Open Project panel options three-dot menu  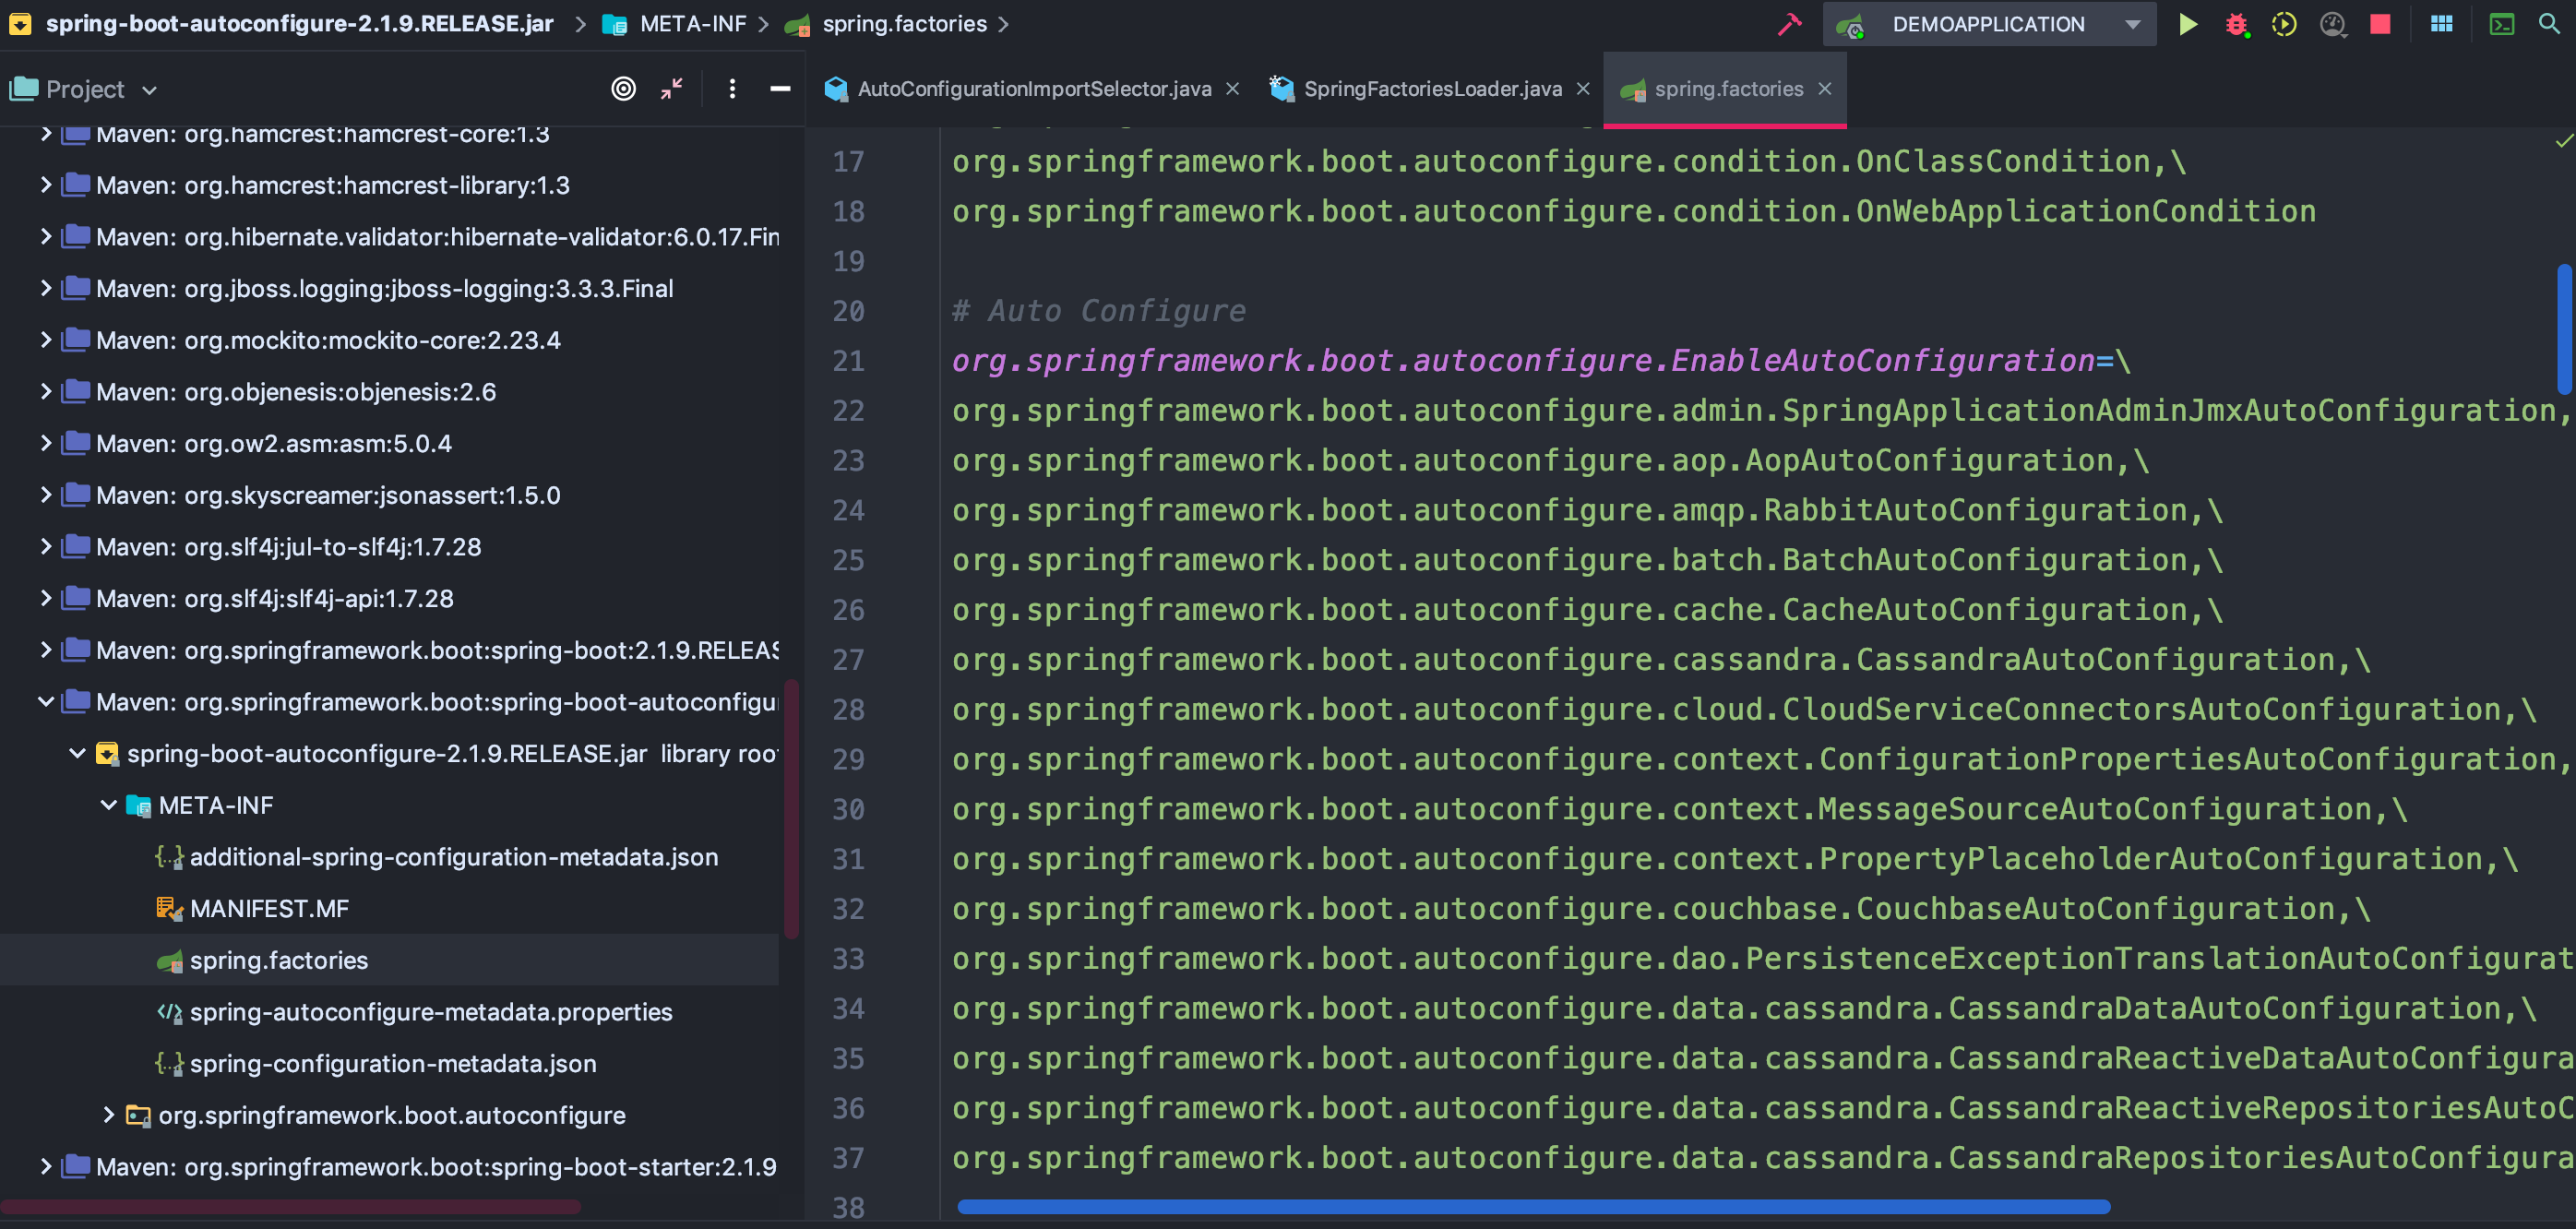(732, 89)
